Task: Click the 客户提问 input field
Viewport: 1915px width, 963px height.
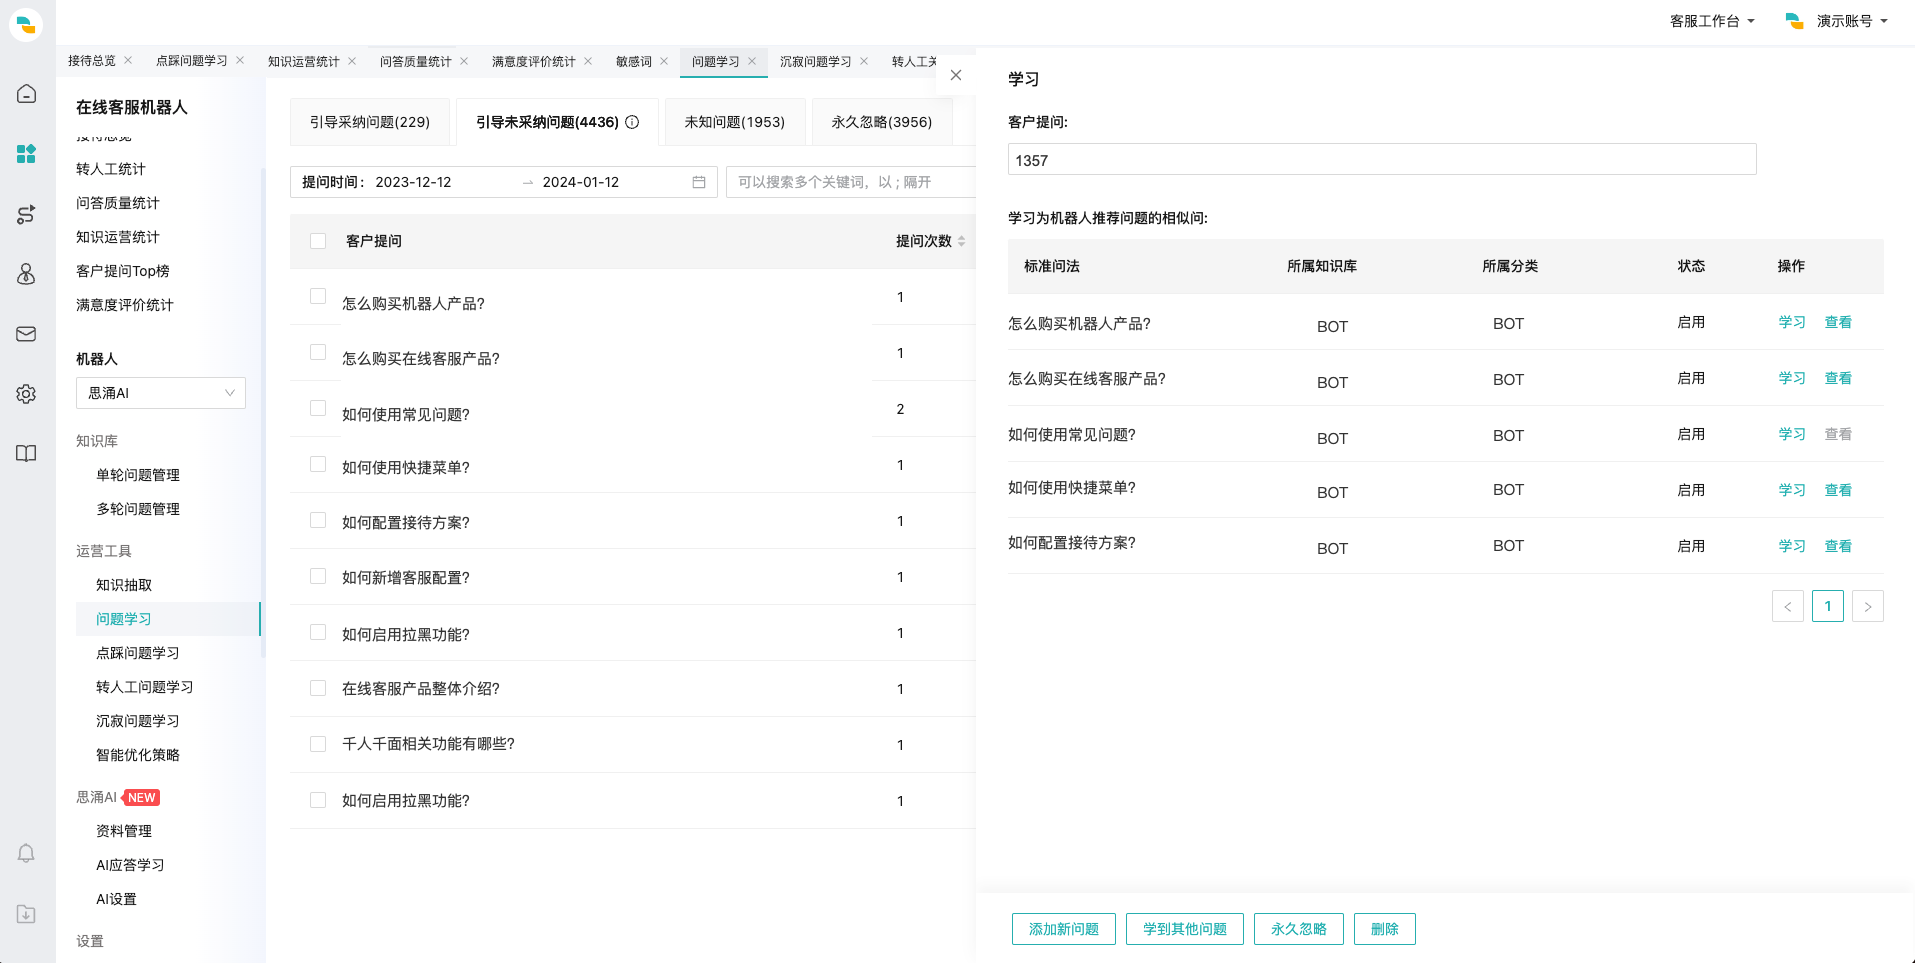Action: coord(1382,160)
